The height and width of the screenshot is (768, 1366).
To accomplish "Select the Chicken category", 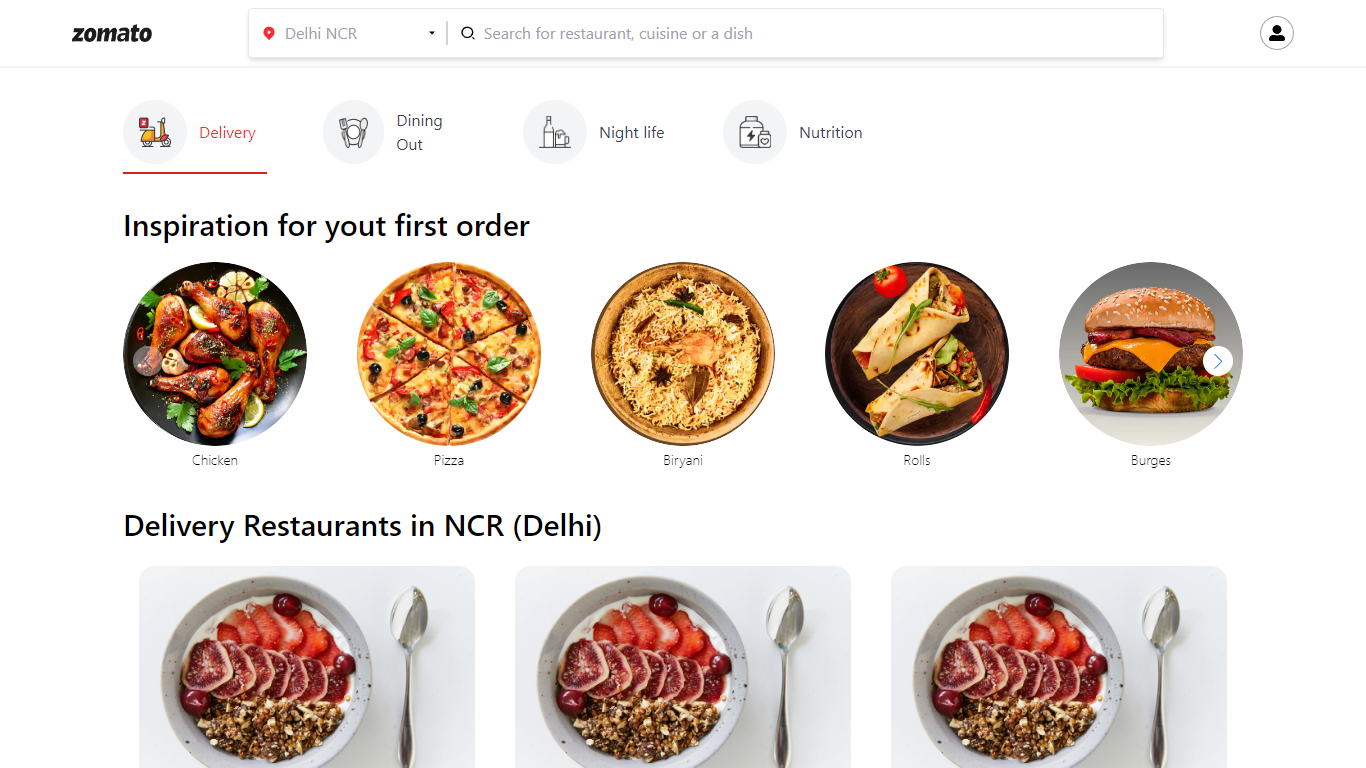I will coord(214,353).
